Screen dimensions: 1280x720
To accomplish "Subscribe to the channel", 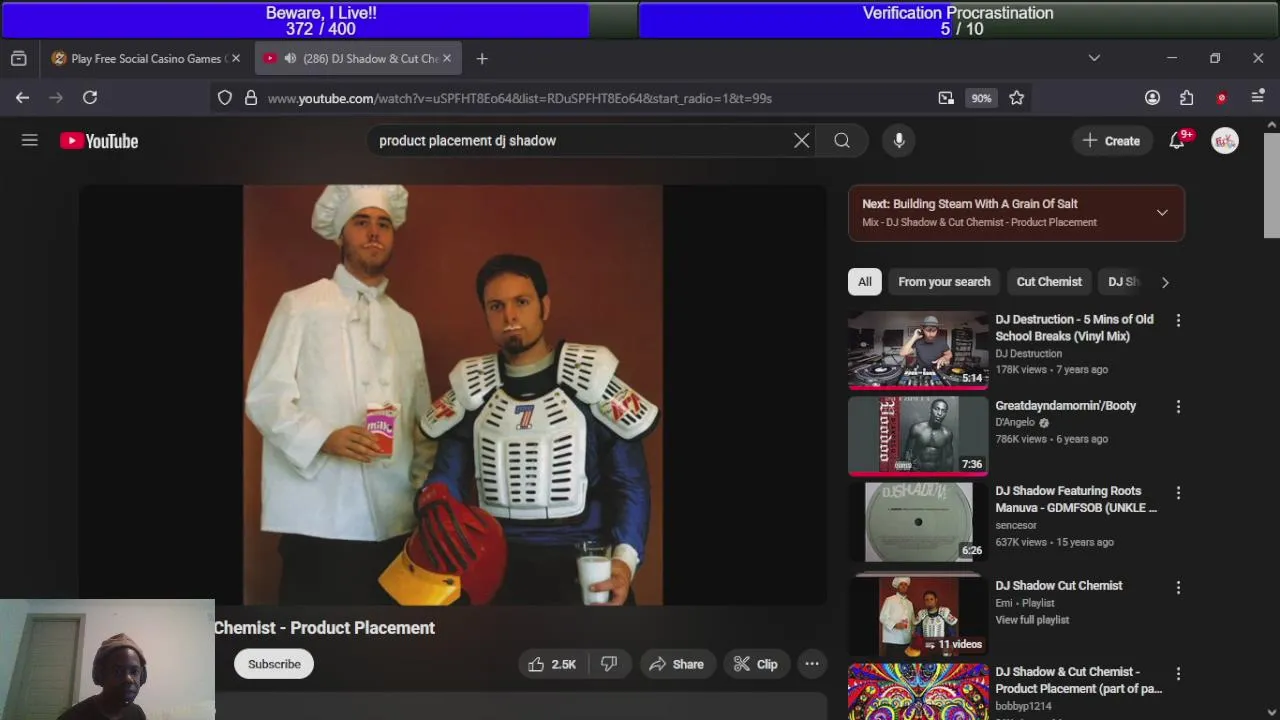I will pyautogui.click(x=274, y=664).
